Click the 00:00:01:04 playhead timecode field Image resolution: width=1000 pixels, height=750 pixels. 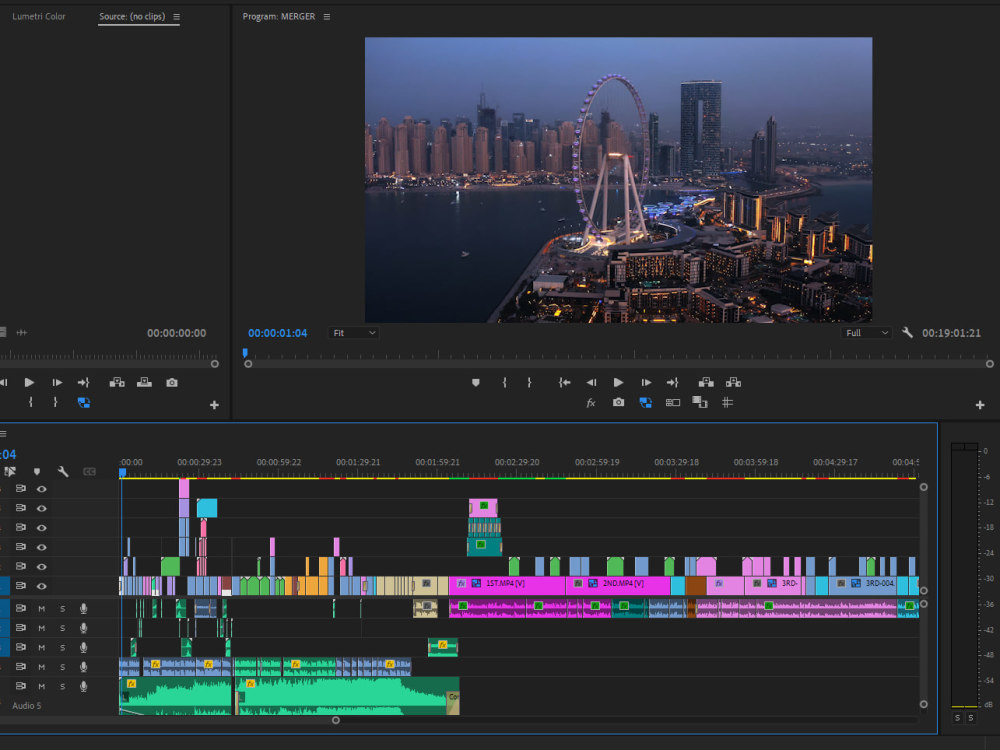click(x=277, y=333)
